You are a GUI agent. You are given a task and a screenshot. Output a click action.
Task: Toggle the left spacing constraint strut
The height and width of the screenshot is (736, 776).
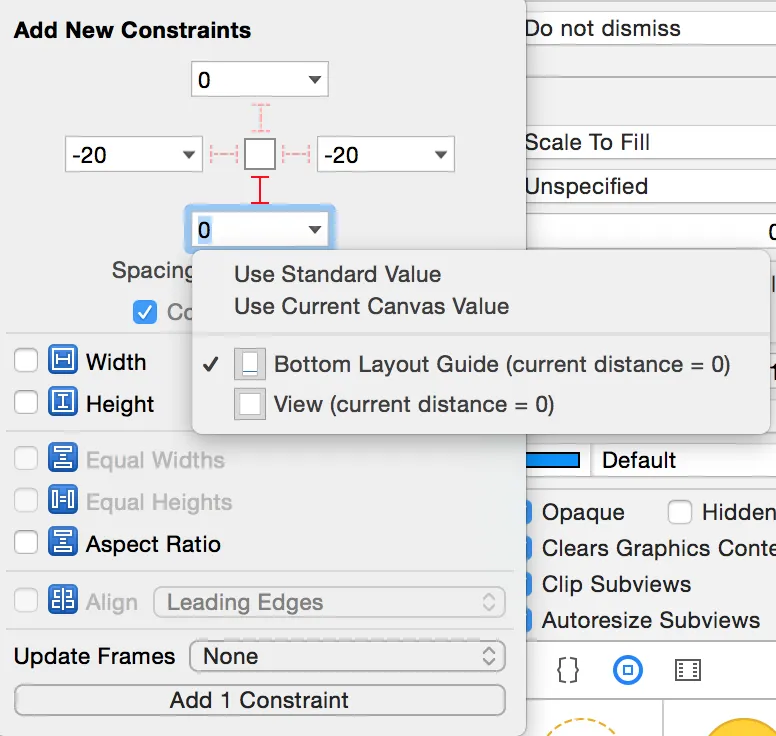point(224,155)
